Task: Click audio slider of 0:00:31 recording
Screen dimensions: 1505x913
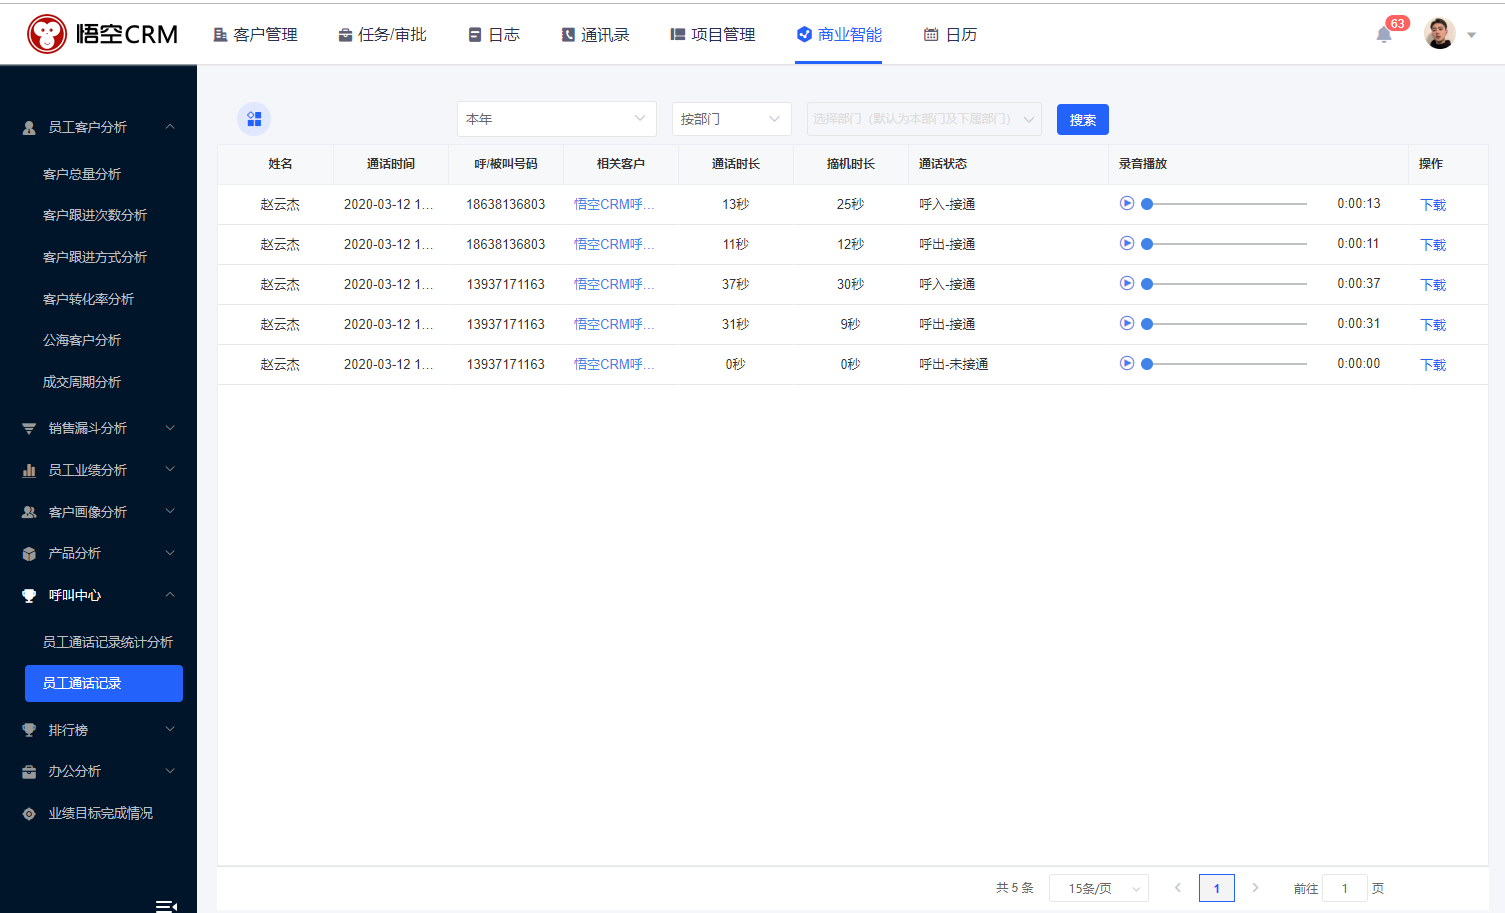Action: [x=1225, y=324]
